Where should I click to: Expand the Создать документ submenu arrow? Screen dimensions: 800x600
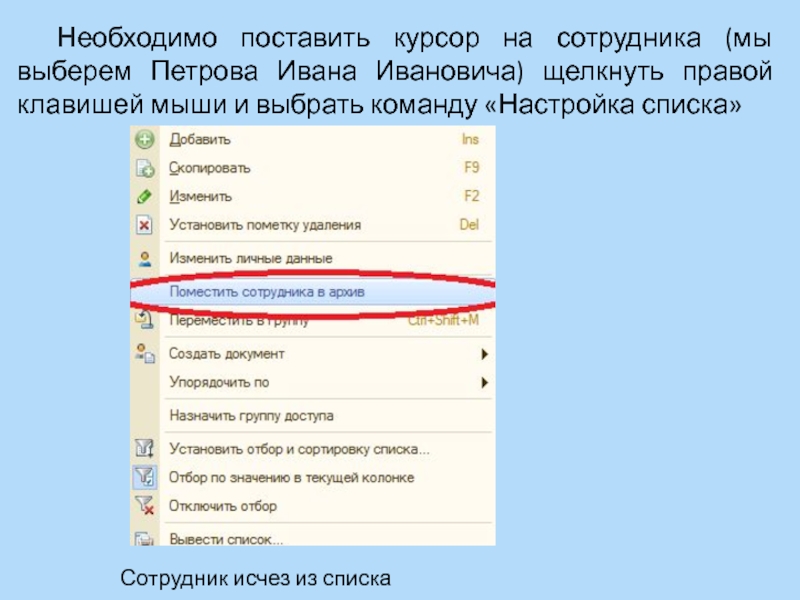pos(484,354)
